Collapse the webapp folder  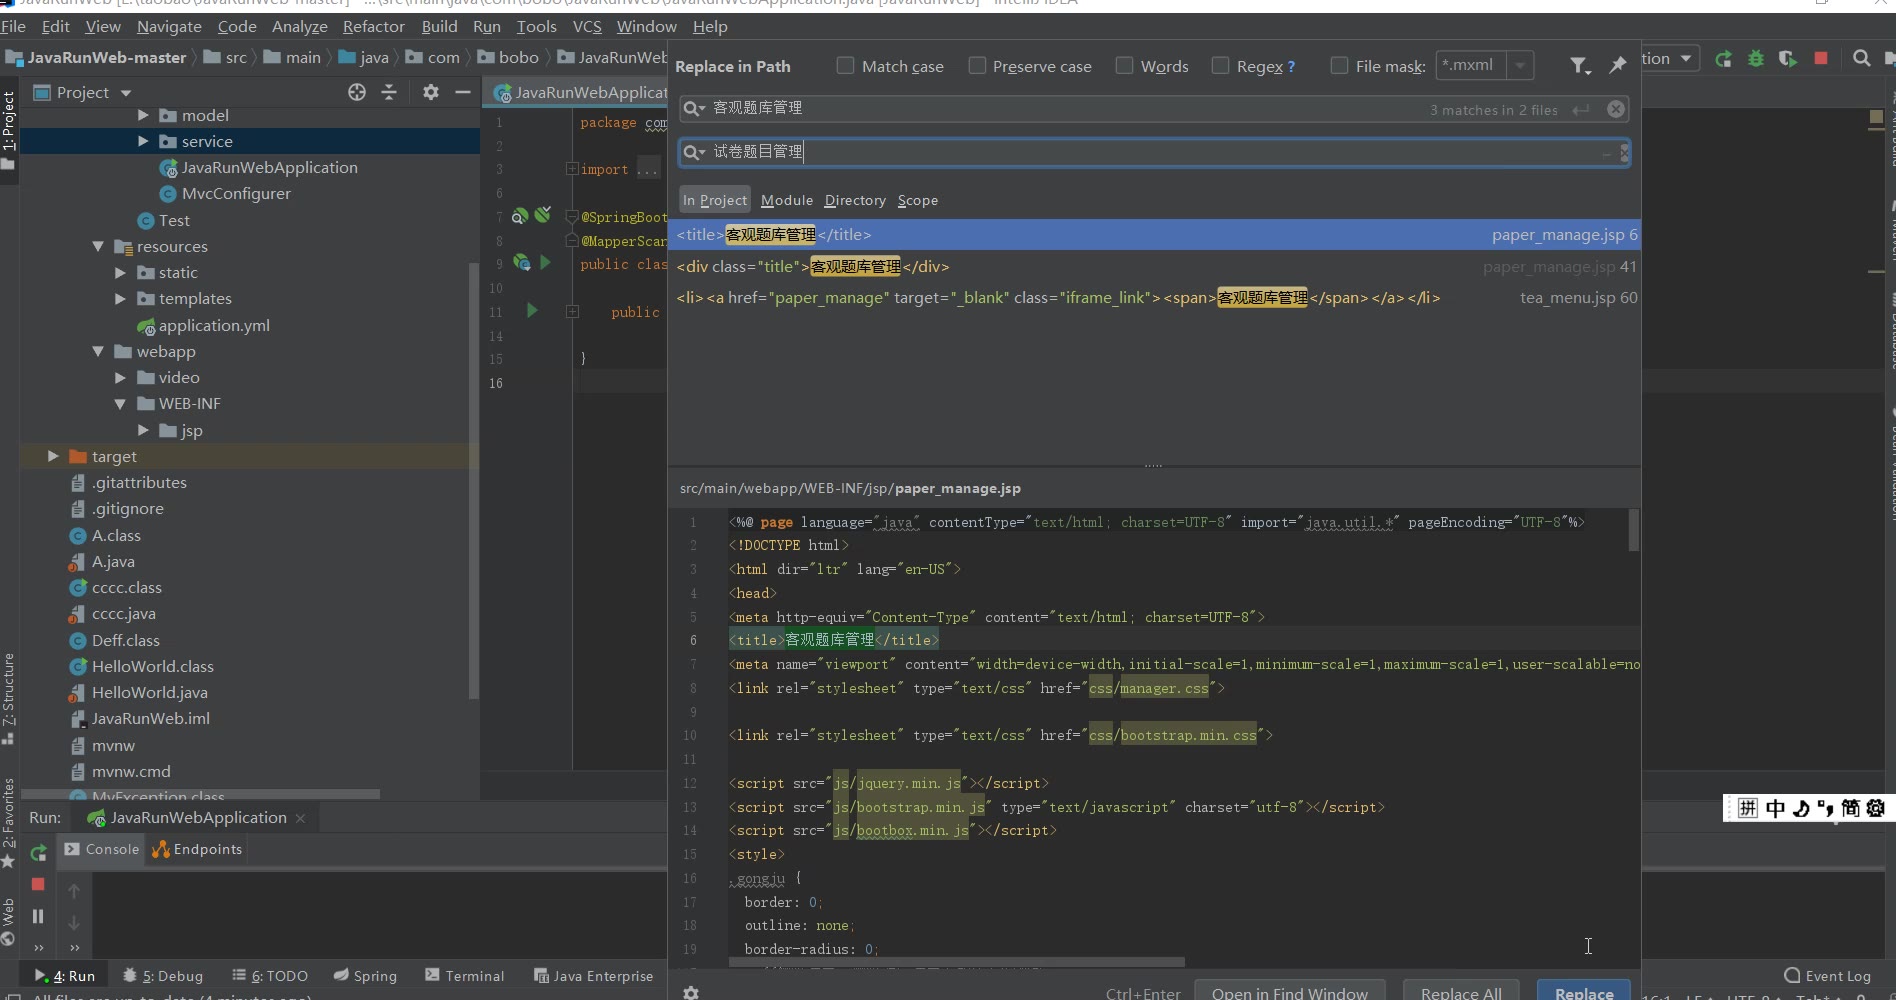tap(98, 351)
